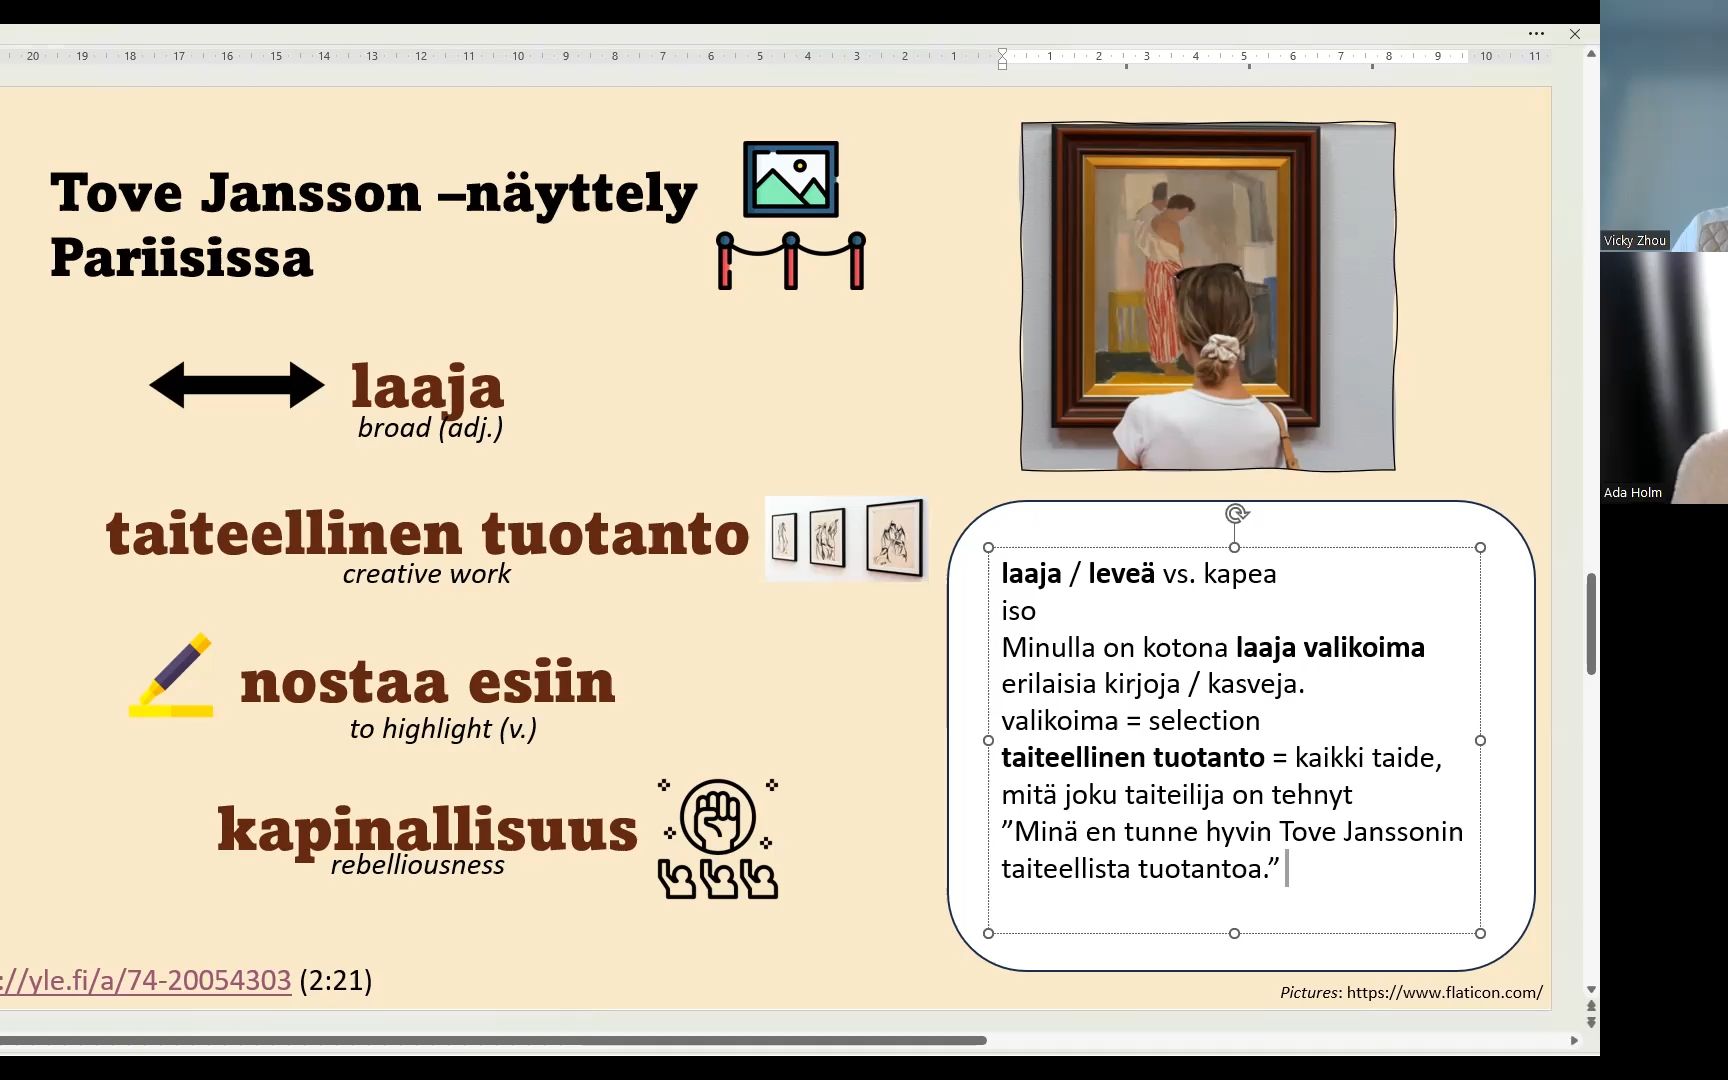Click the 'iso' line in the text box
1728x1080 pixels.
click(x=1019, y=611)
